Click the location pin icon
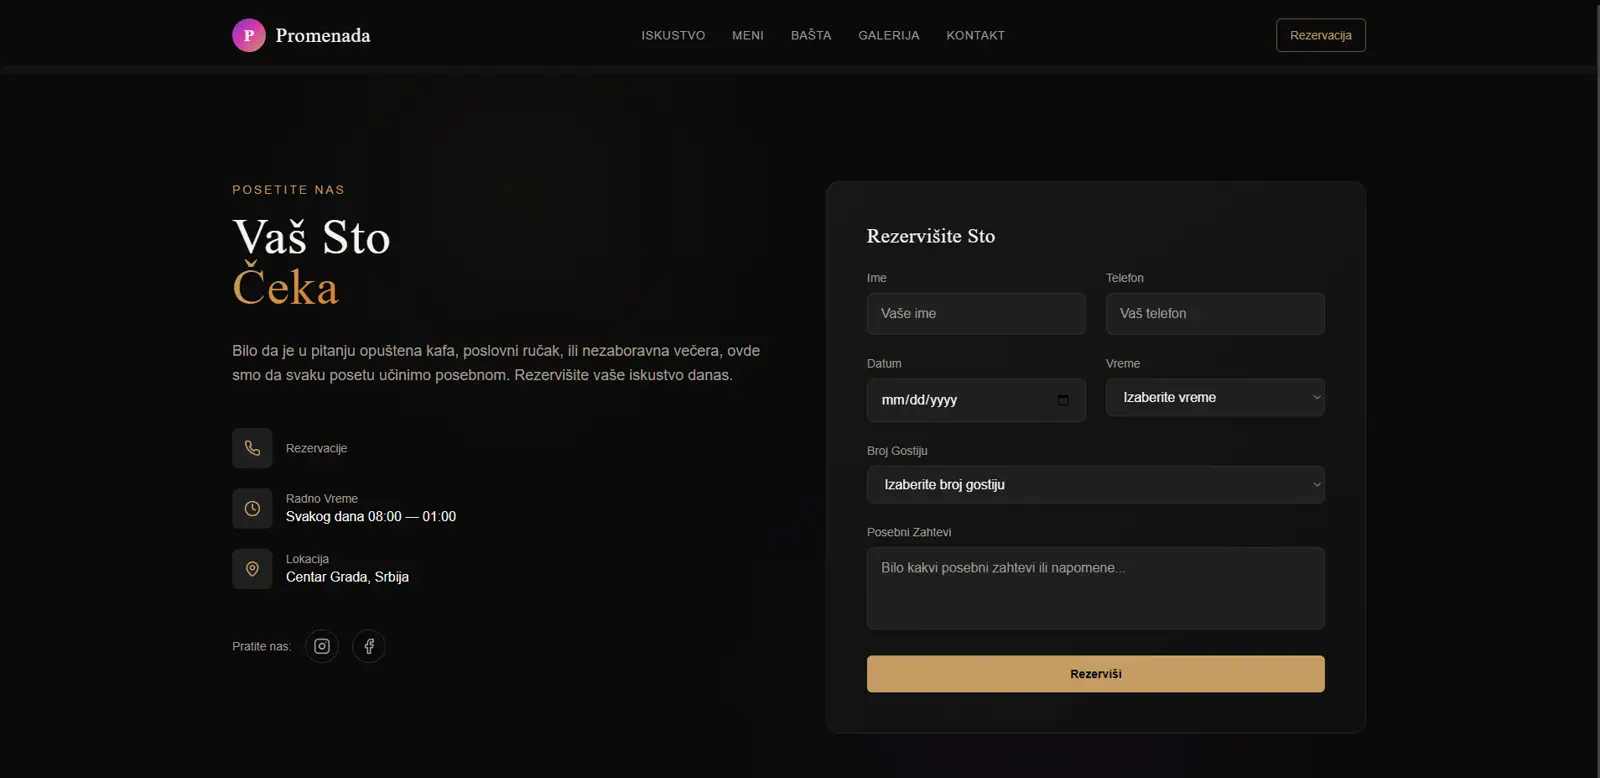The image size is (1600, 778). click(x=252, y=569)
